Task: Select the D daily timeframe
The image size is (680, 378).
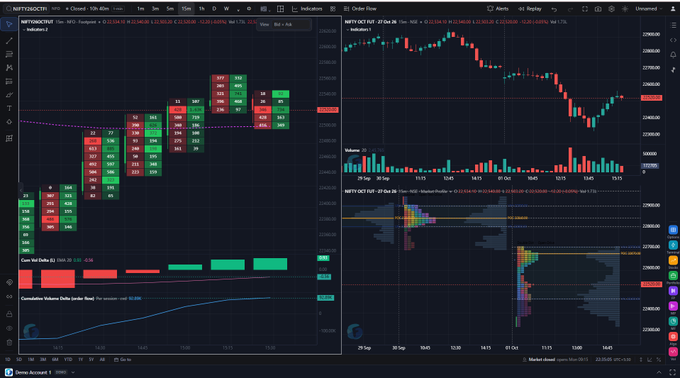Action: (x=214, y=9)
